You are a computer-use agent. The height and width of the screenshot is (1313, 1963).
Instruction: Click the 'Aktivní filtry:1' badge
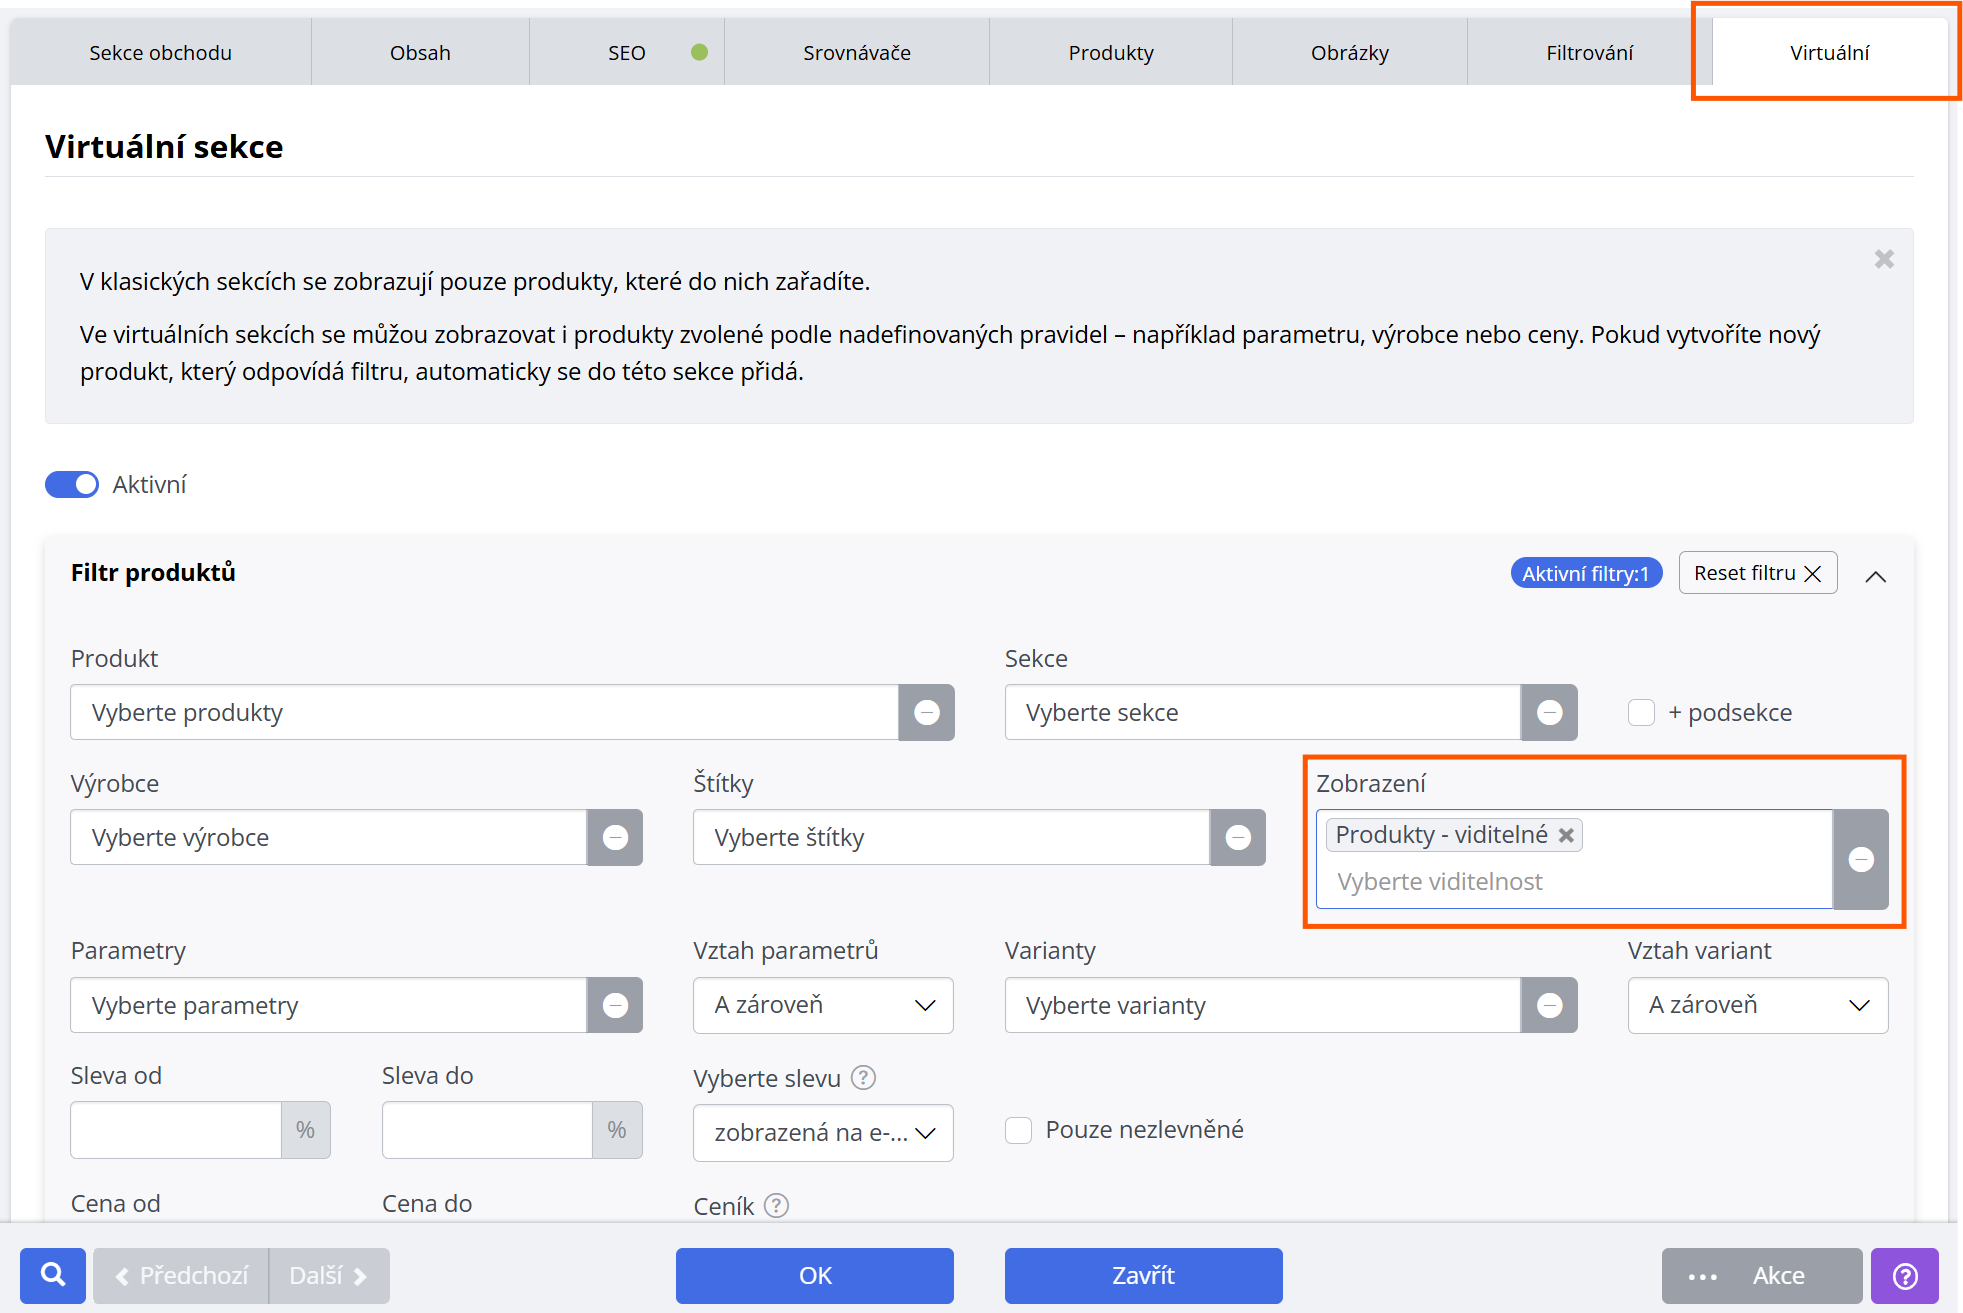pyautogui.click(x=1585, y=573)
